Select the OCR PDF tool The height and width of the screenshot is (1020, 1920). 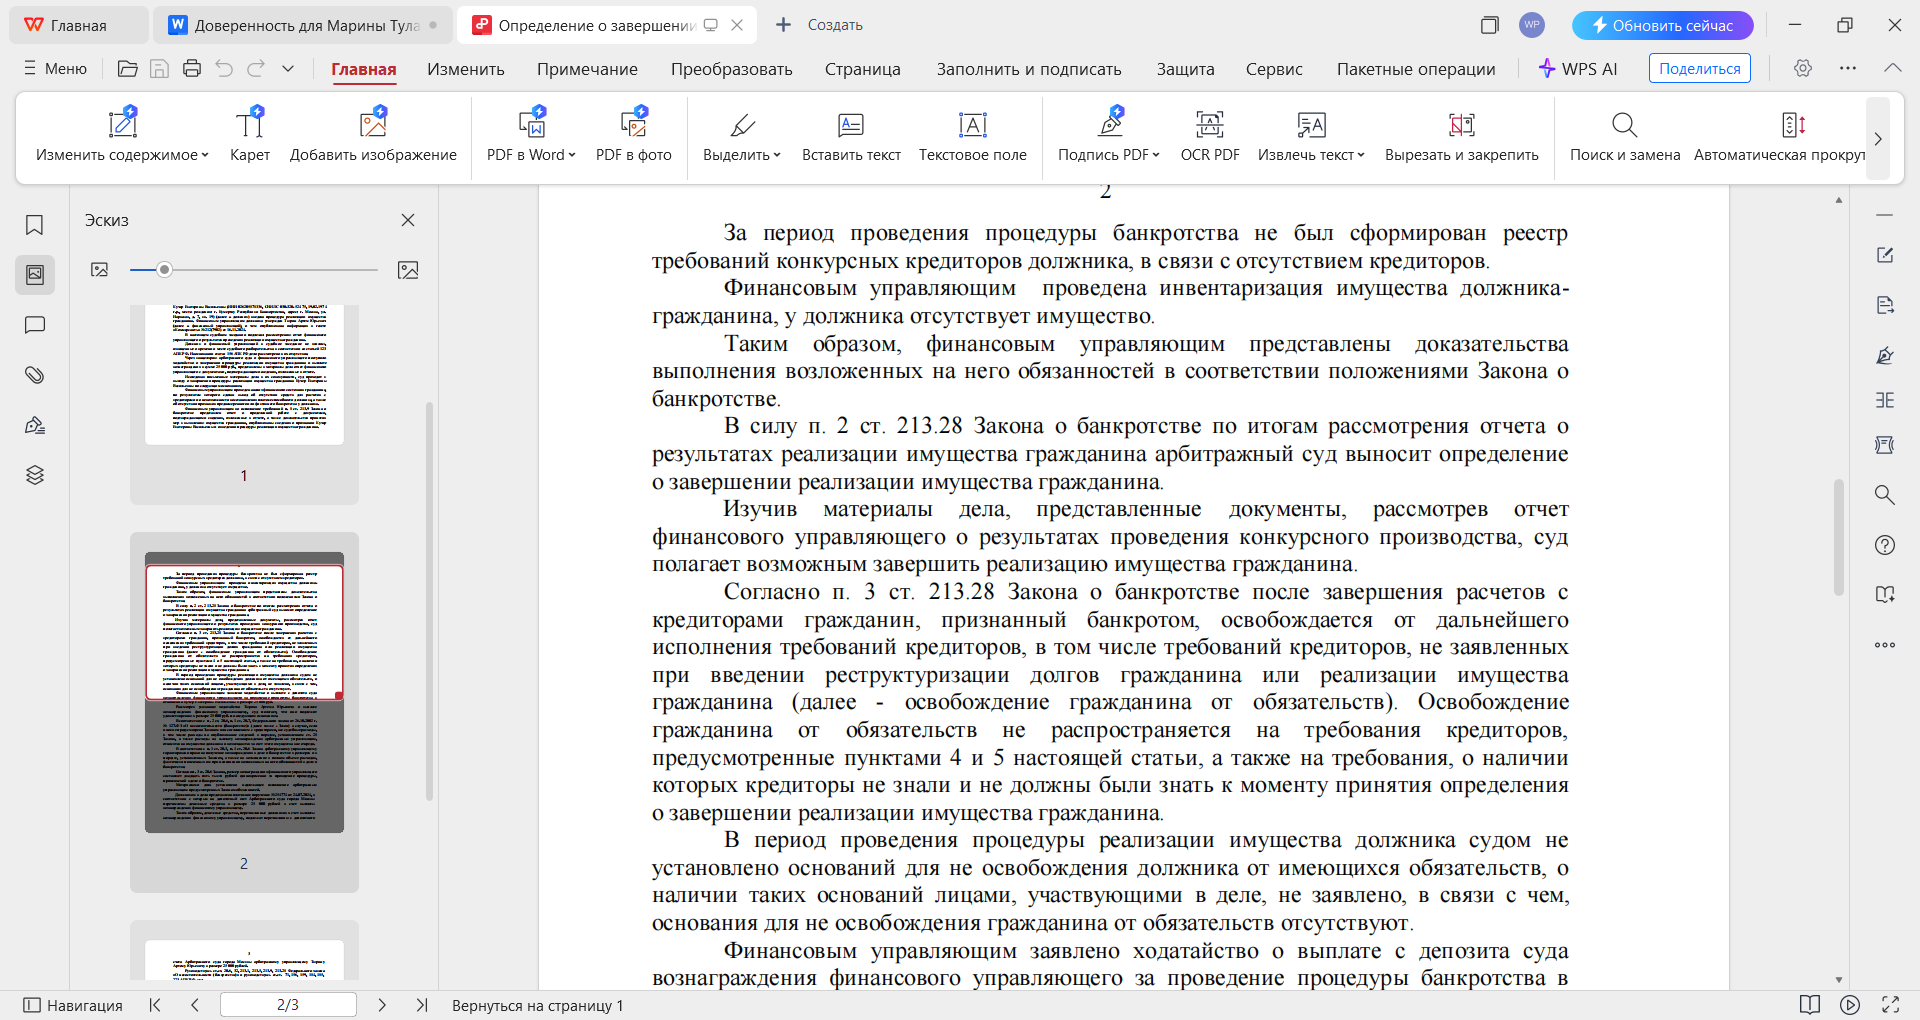[1209, 135]
